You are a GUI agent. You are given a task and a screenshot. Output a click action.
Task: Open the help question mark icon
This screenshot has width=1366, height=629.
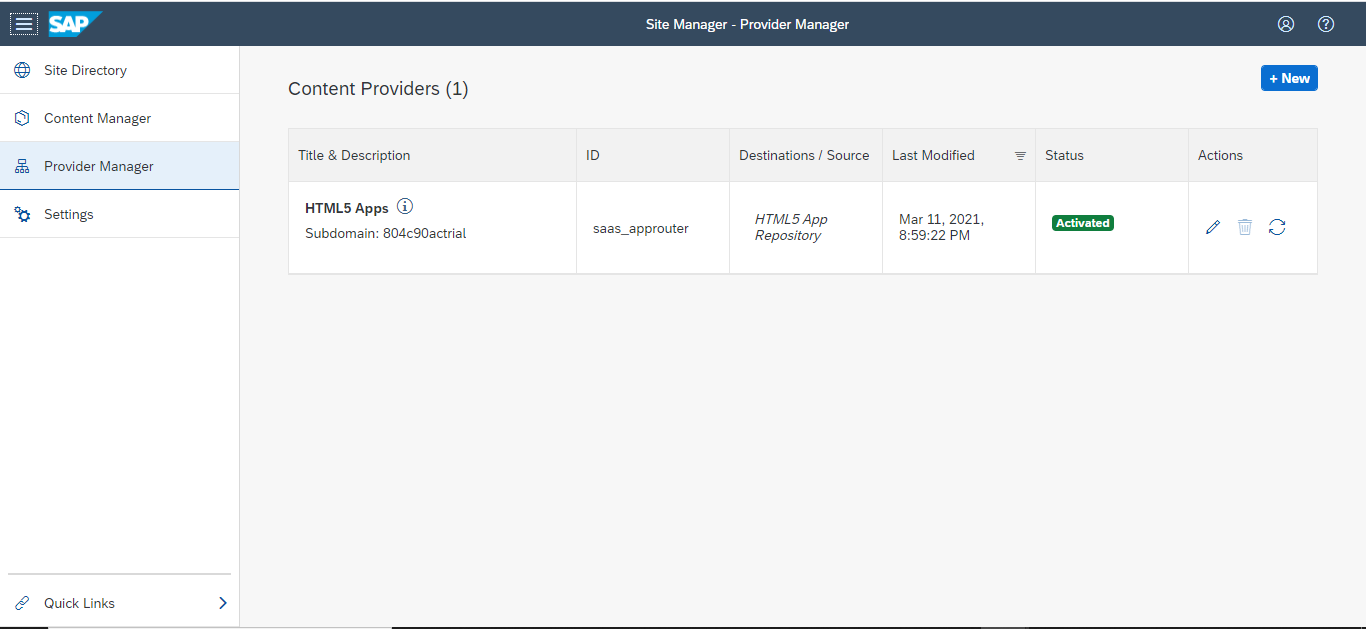1326,24
